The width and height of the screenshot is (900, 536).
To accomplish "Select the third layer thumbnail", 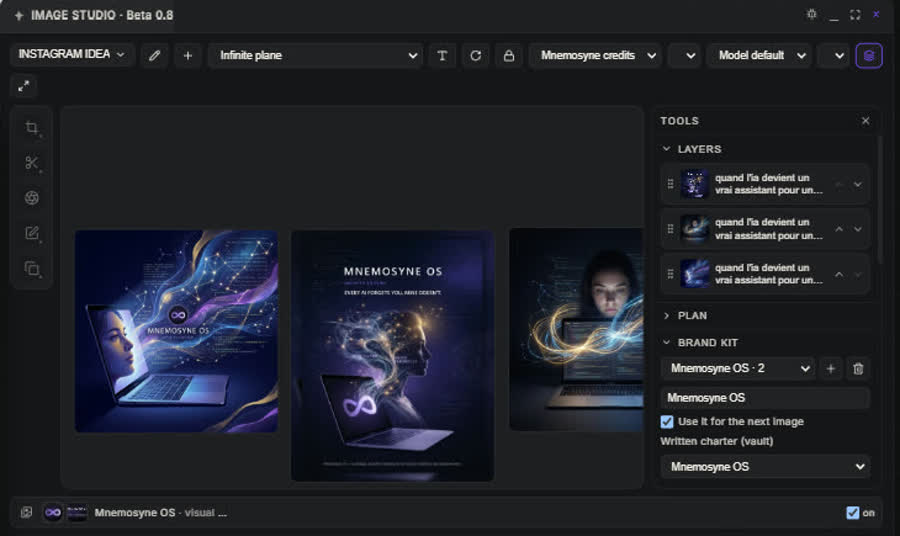I will click(695, 274).
